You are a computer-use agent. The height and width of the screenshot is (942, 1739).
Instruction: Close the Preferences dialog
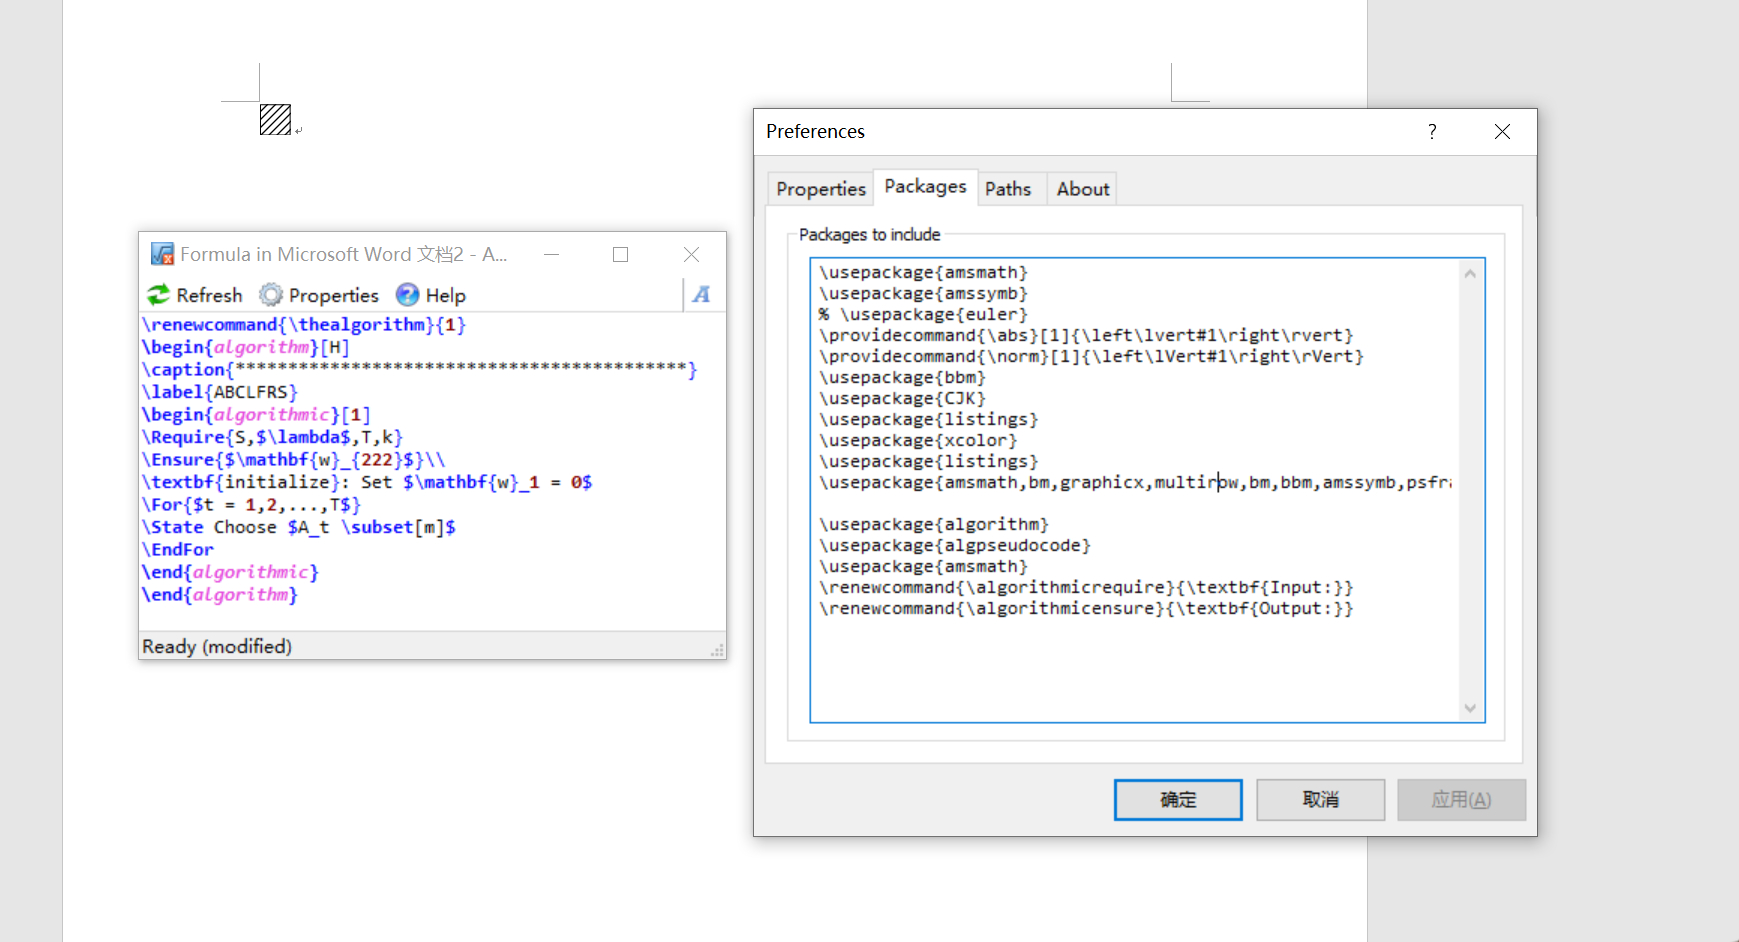click(x=1502, y=131)
